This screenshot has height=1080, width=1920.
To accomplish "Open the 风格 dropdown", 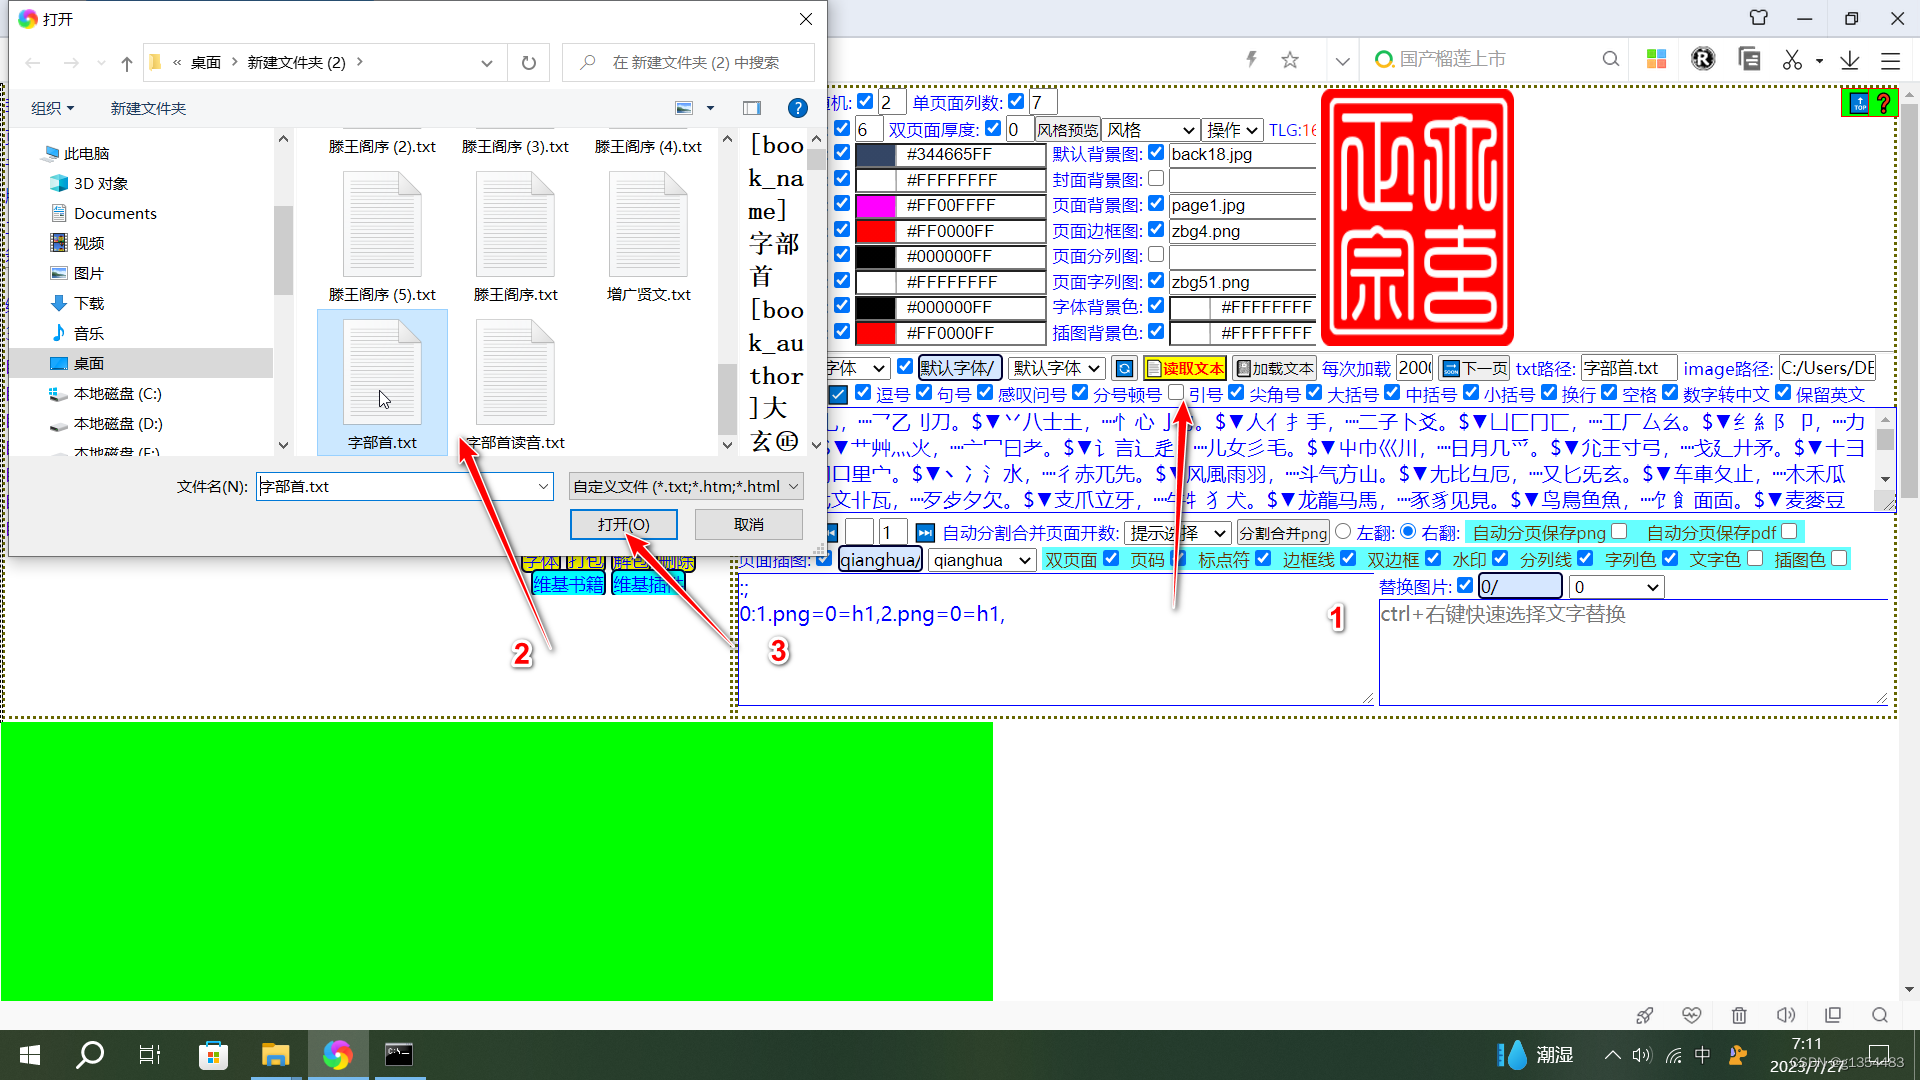I will [1151, 129].
